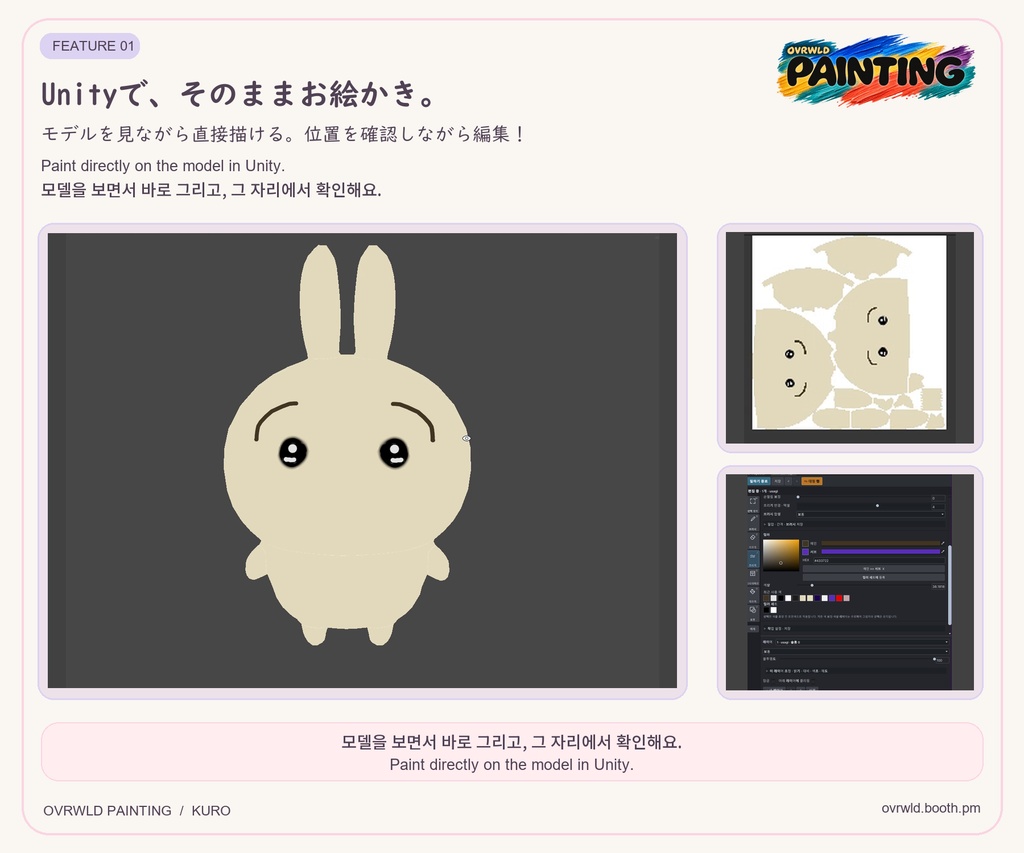Click the eyedropper beside the brown color bar
1024x853 pixels.
pos(942,543)
